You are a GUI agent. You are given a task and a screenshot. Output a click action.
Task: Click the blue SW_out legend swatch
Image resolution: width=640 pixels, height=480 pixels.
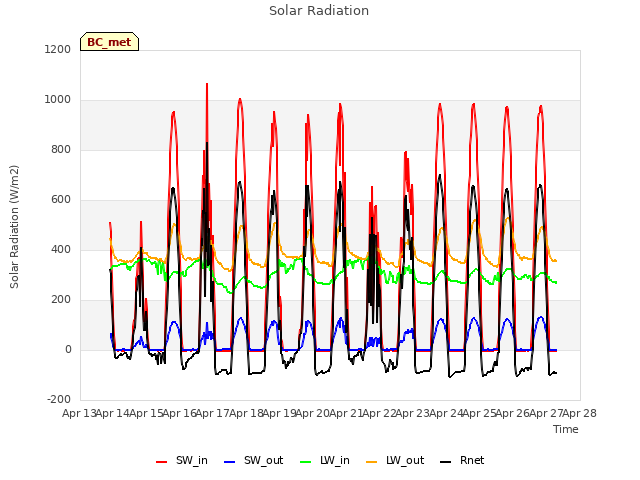[230, 462]
